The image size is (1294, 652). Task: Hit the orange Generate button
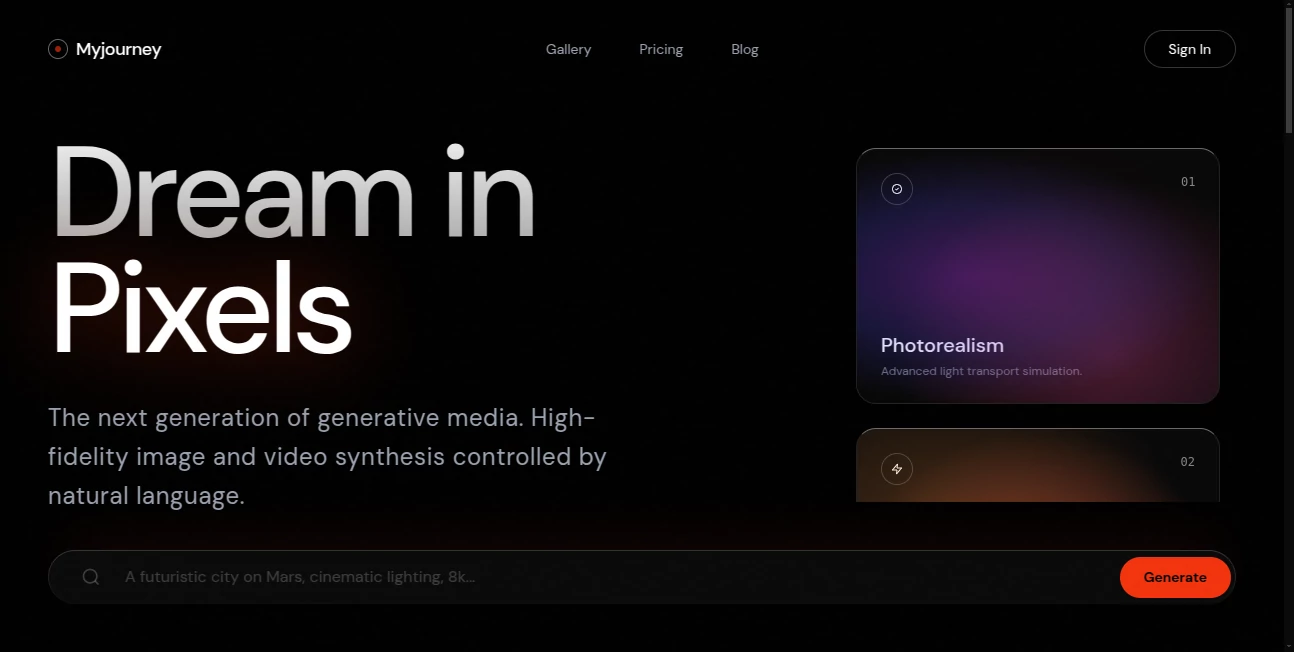(x=1174, y=577)
